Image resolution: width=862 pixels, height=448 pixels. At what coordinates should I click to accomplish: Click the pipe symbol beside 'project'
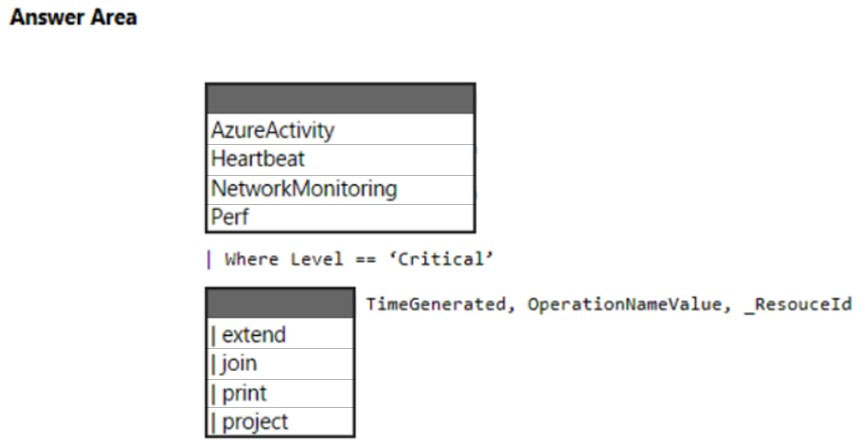click(214, 422)
